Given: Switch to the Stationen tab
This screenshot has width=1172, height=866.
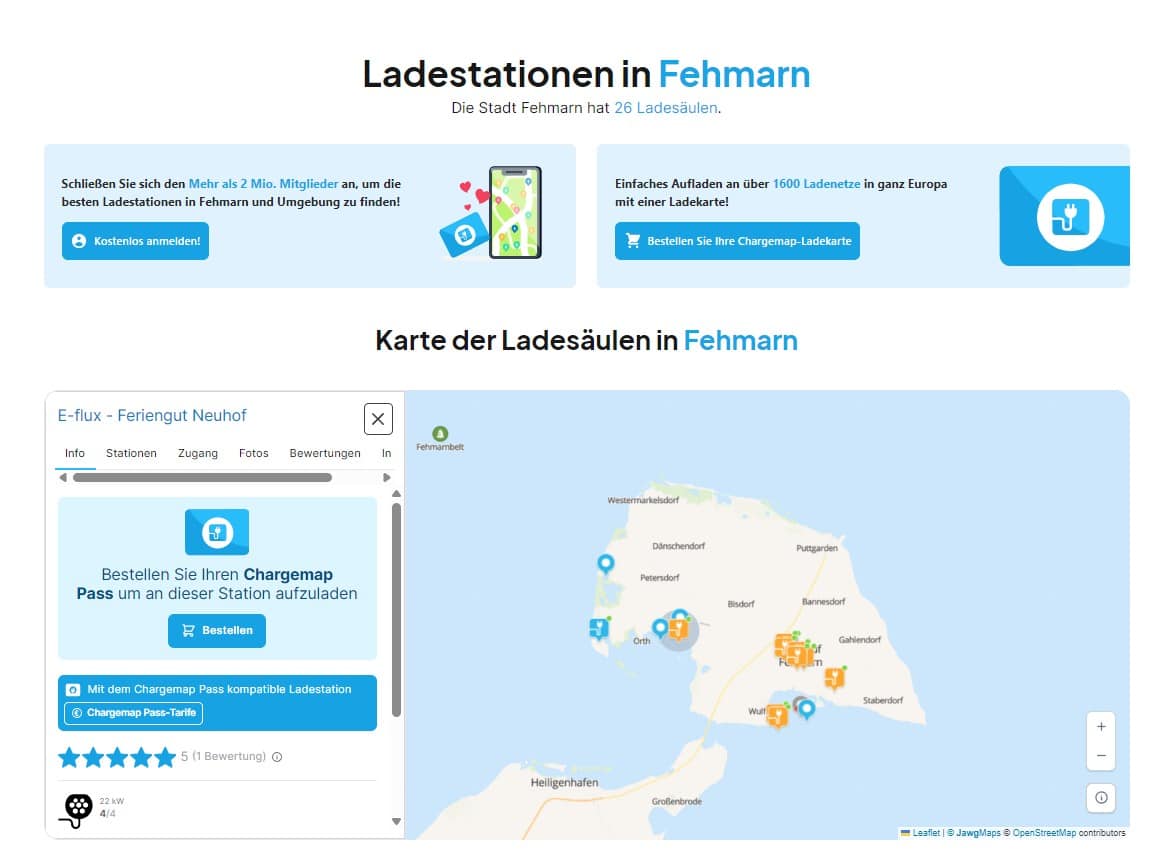Looking at the screenshot, I should pos(131,453).
